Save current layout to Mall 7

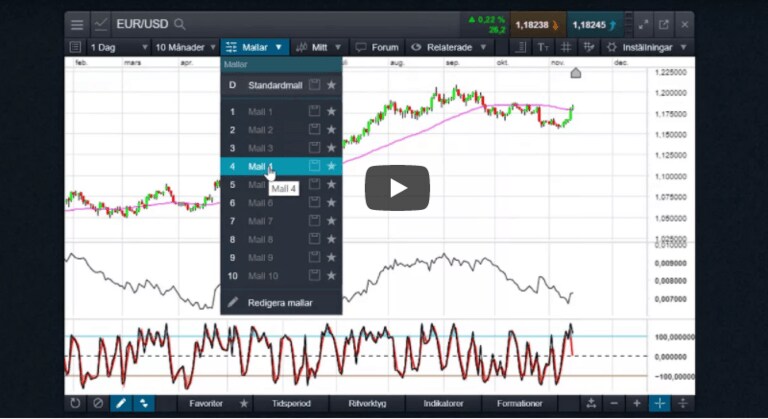click(x=314, y=221)
